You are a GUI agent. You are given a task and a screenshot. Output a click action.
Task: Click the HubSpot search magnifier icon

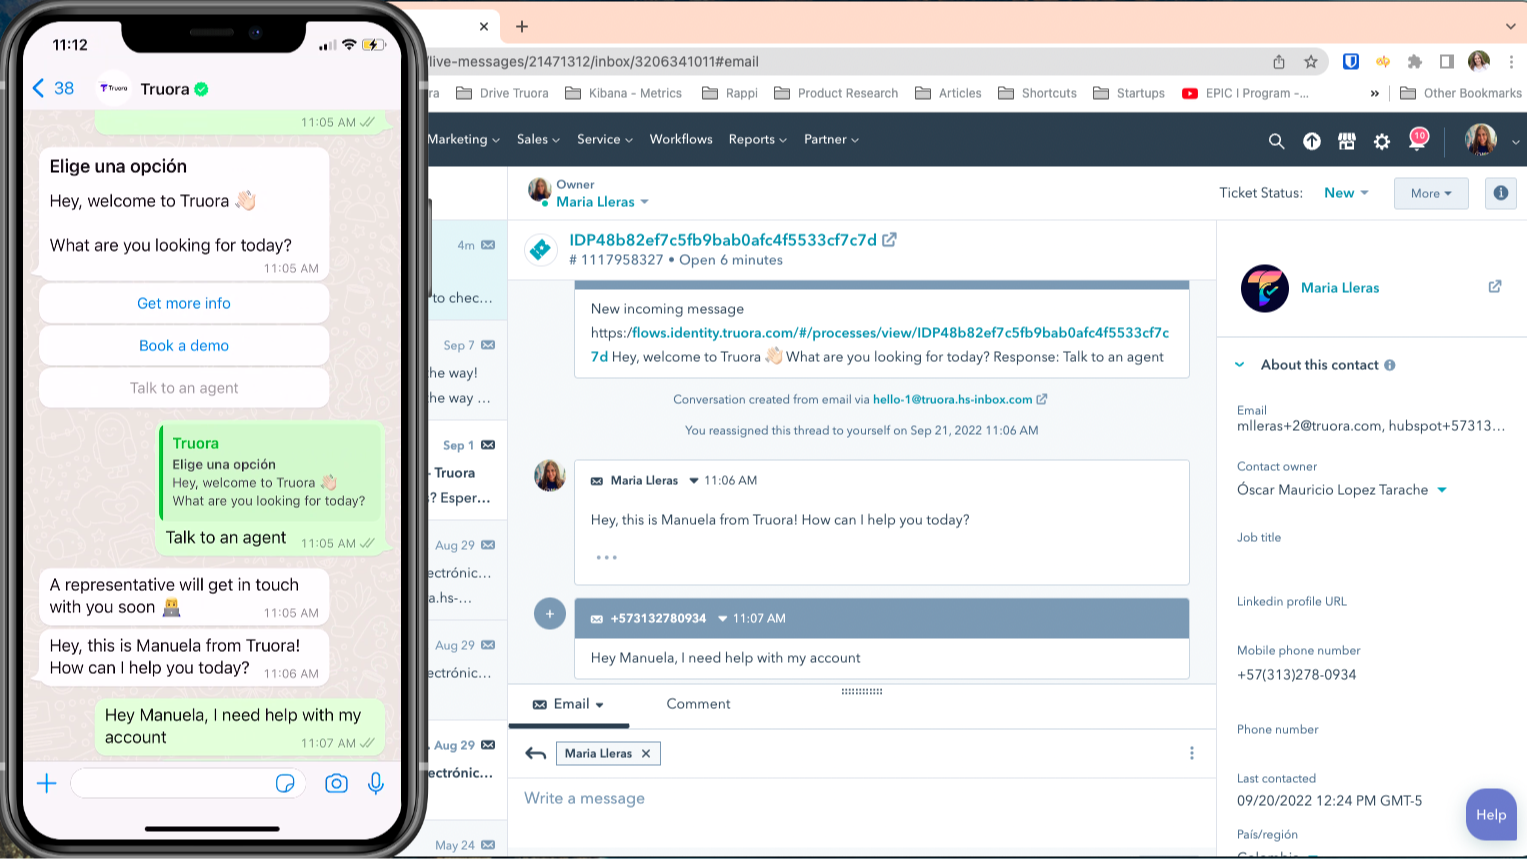pyautogui.click(x=1276, y=141)
